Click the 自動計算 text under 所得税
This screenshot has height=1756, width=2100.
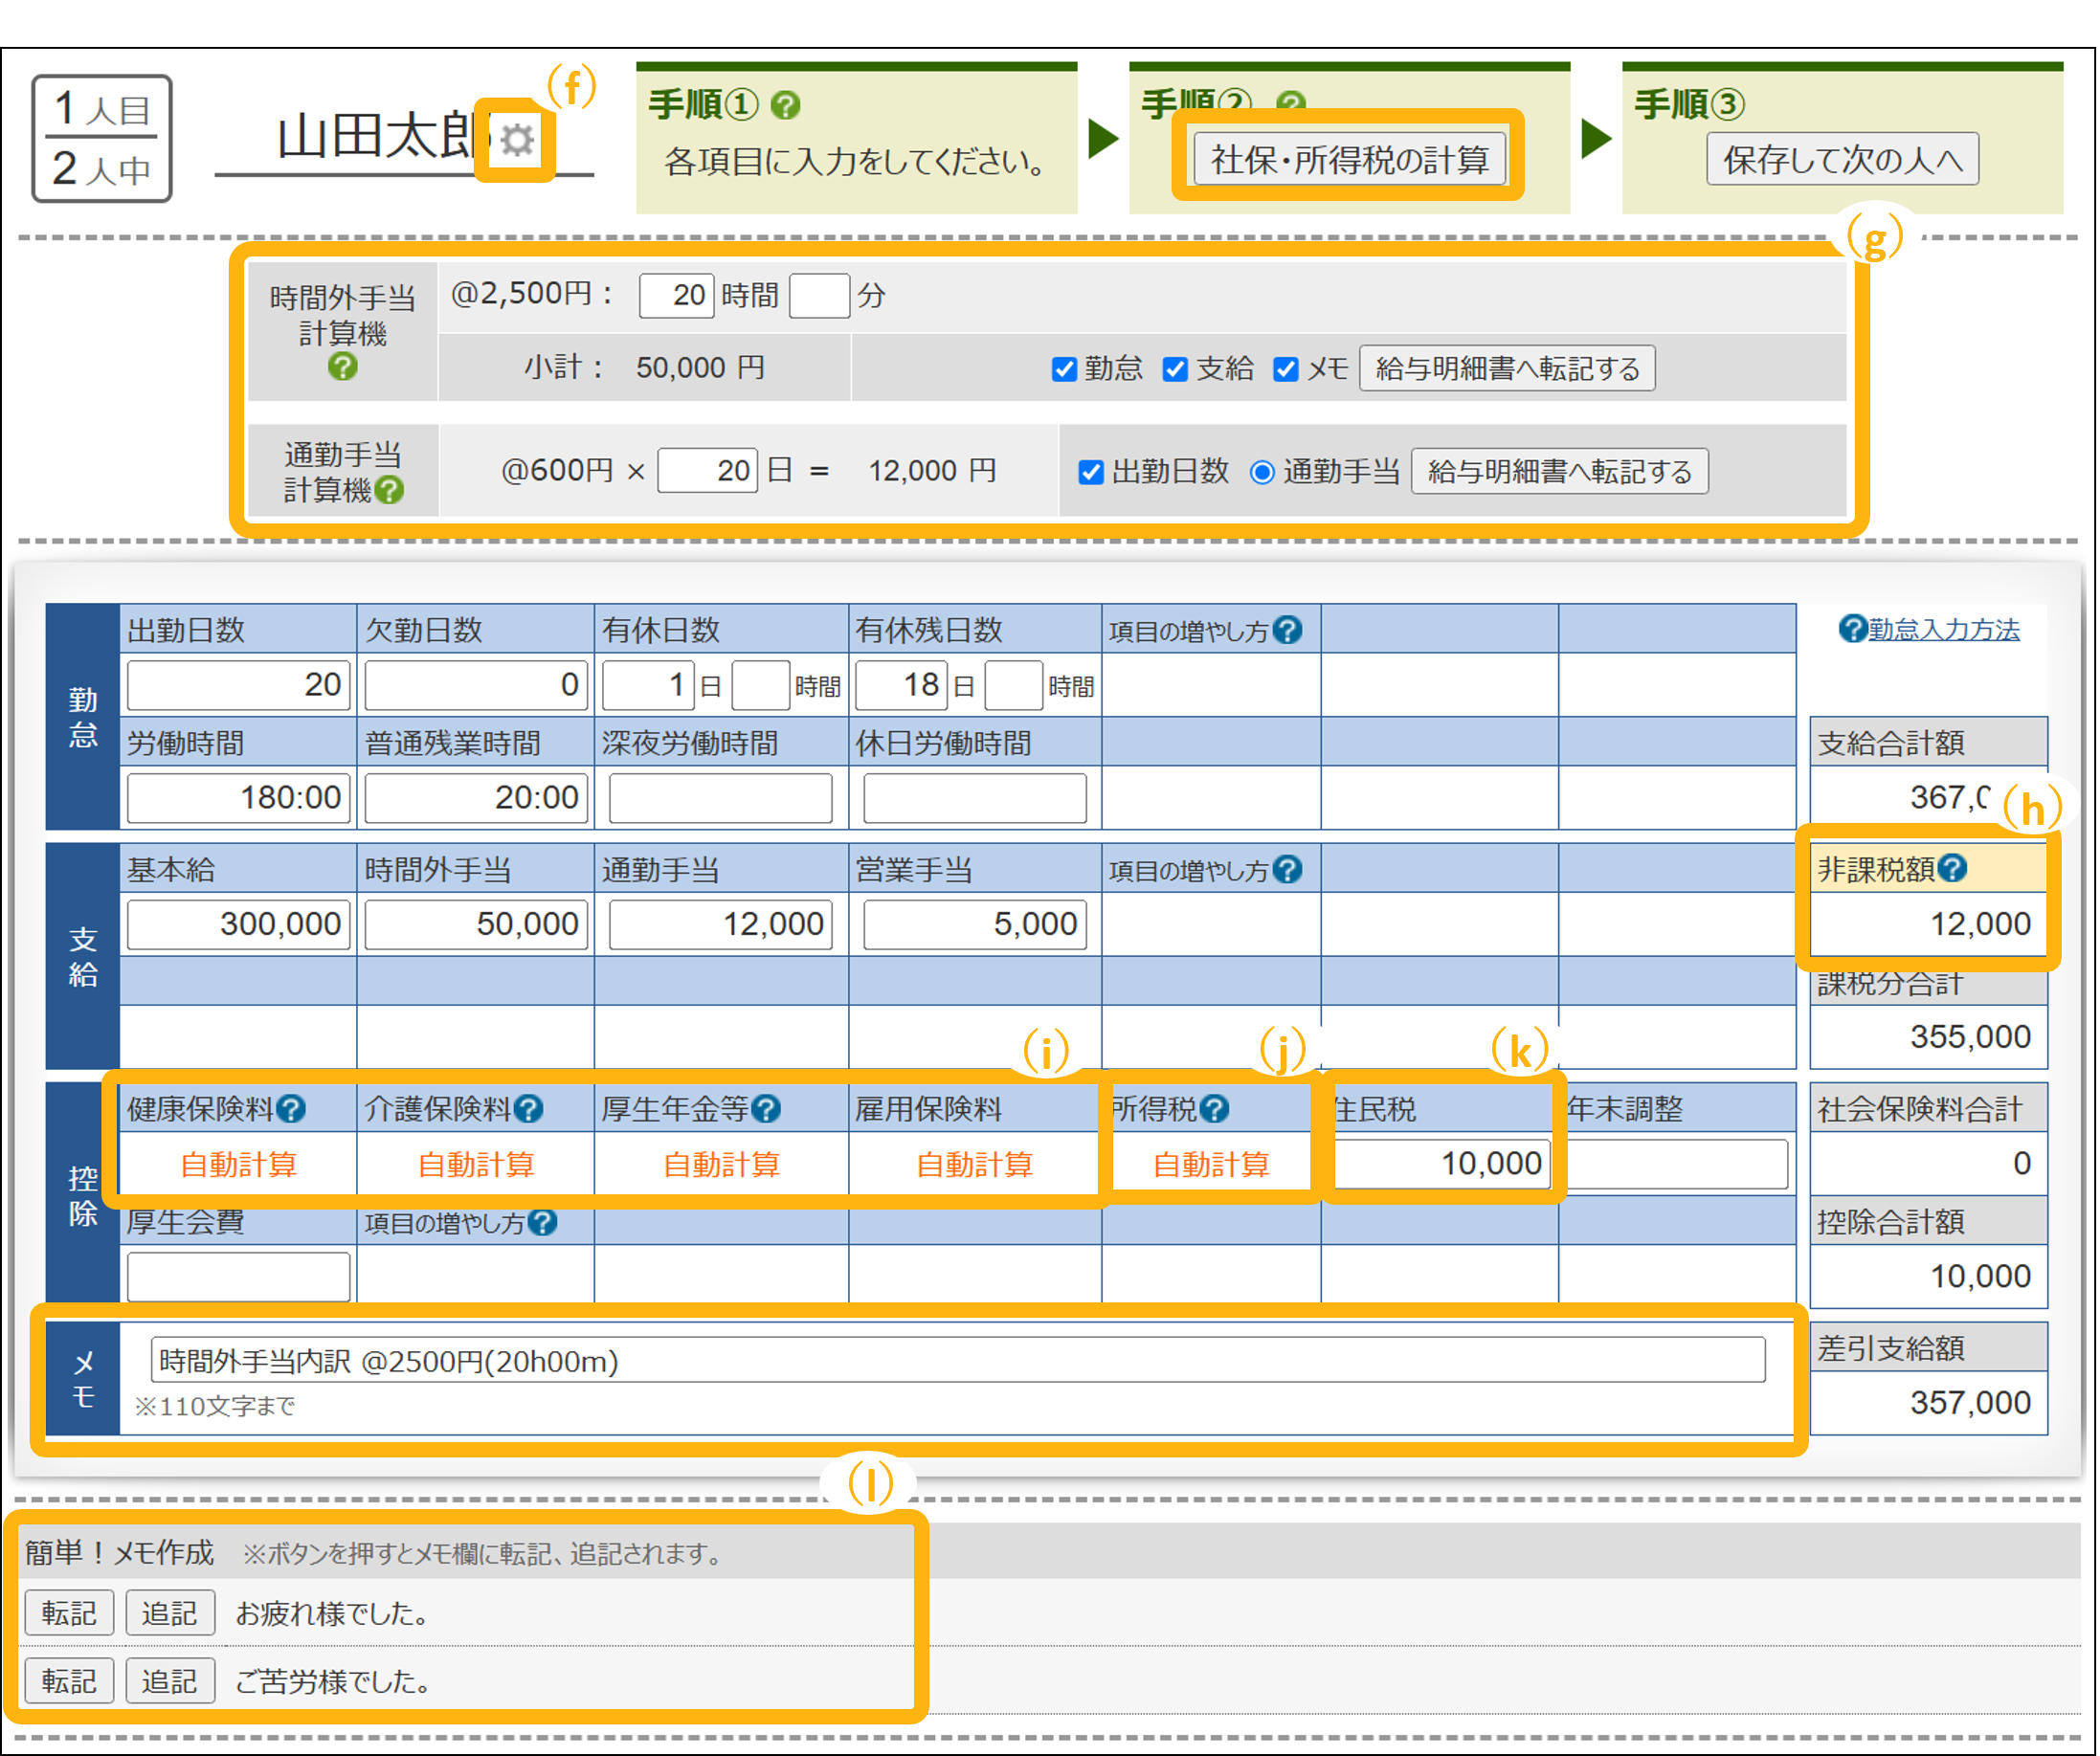[x=1211, y=1164]
